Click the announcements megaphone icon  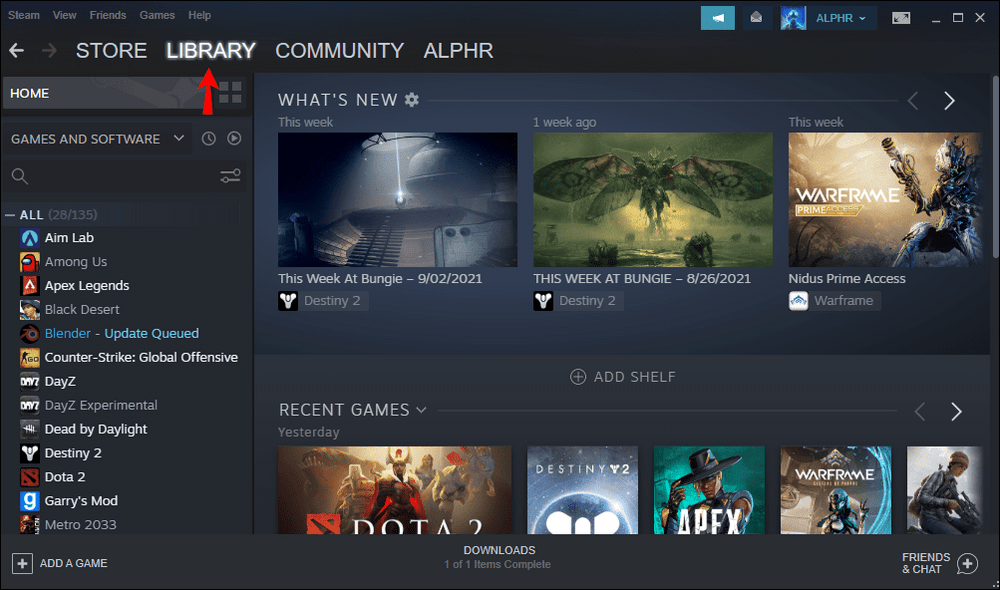tap(717, 17)
